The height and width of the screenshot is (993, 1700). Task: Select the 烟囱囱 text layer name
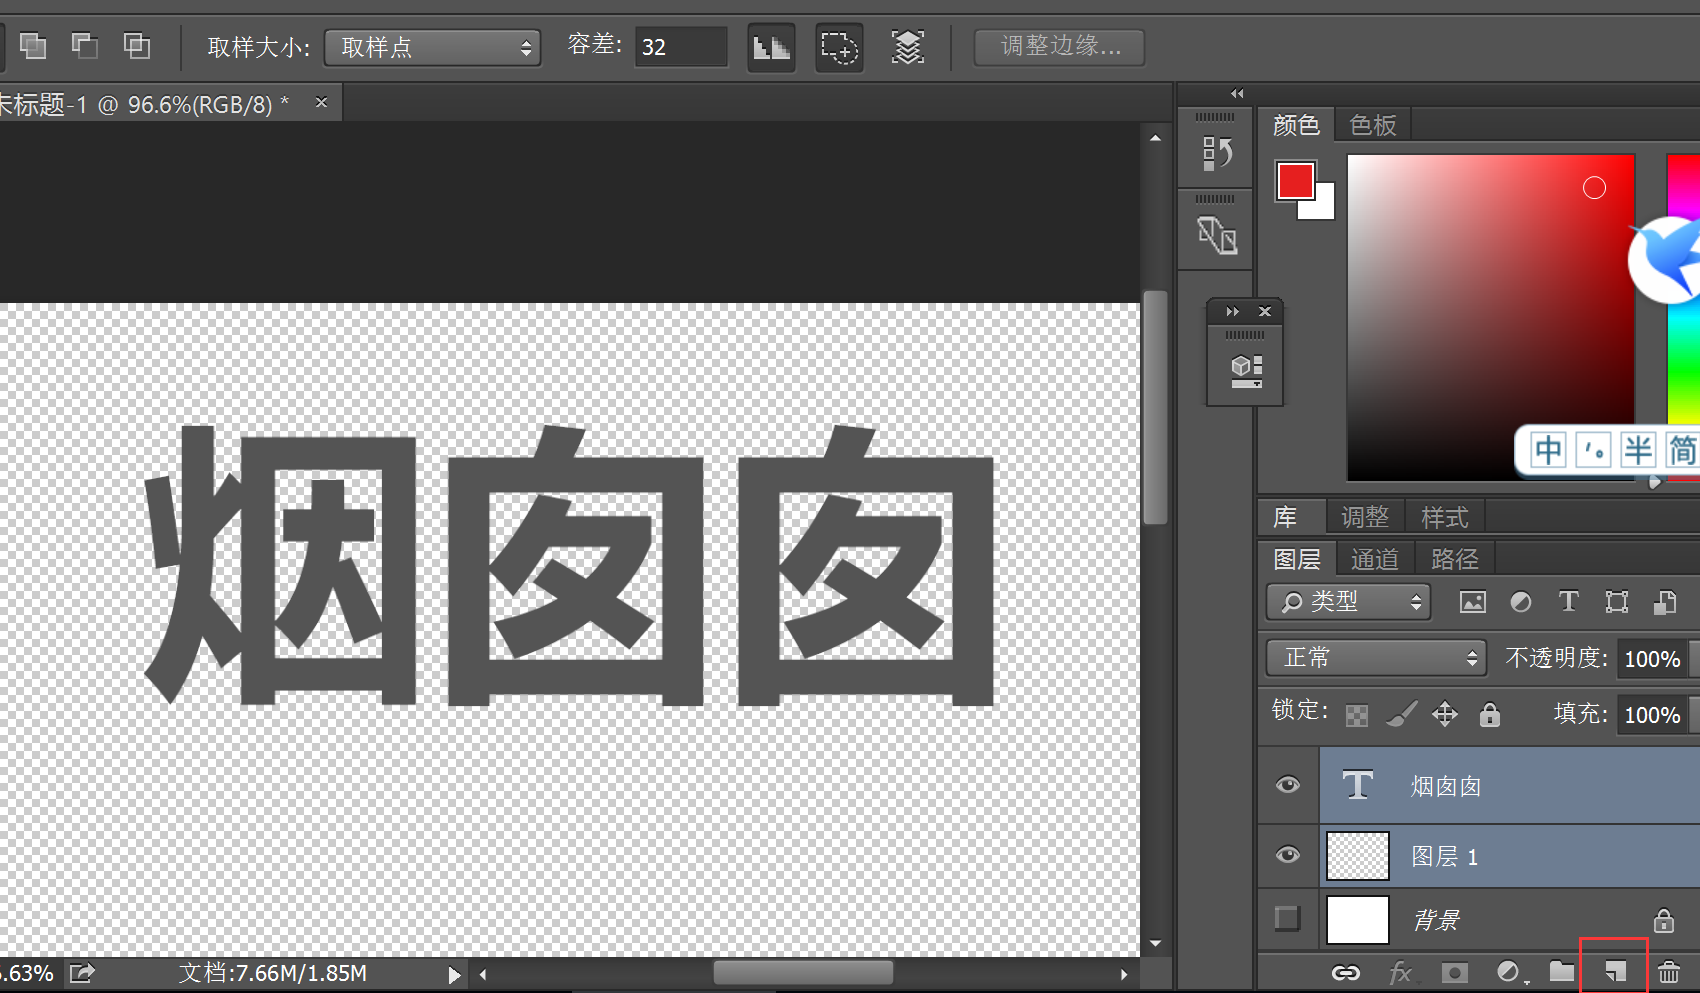1445,787
